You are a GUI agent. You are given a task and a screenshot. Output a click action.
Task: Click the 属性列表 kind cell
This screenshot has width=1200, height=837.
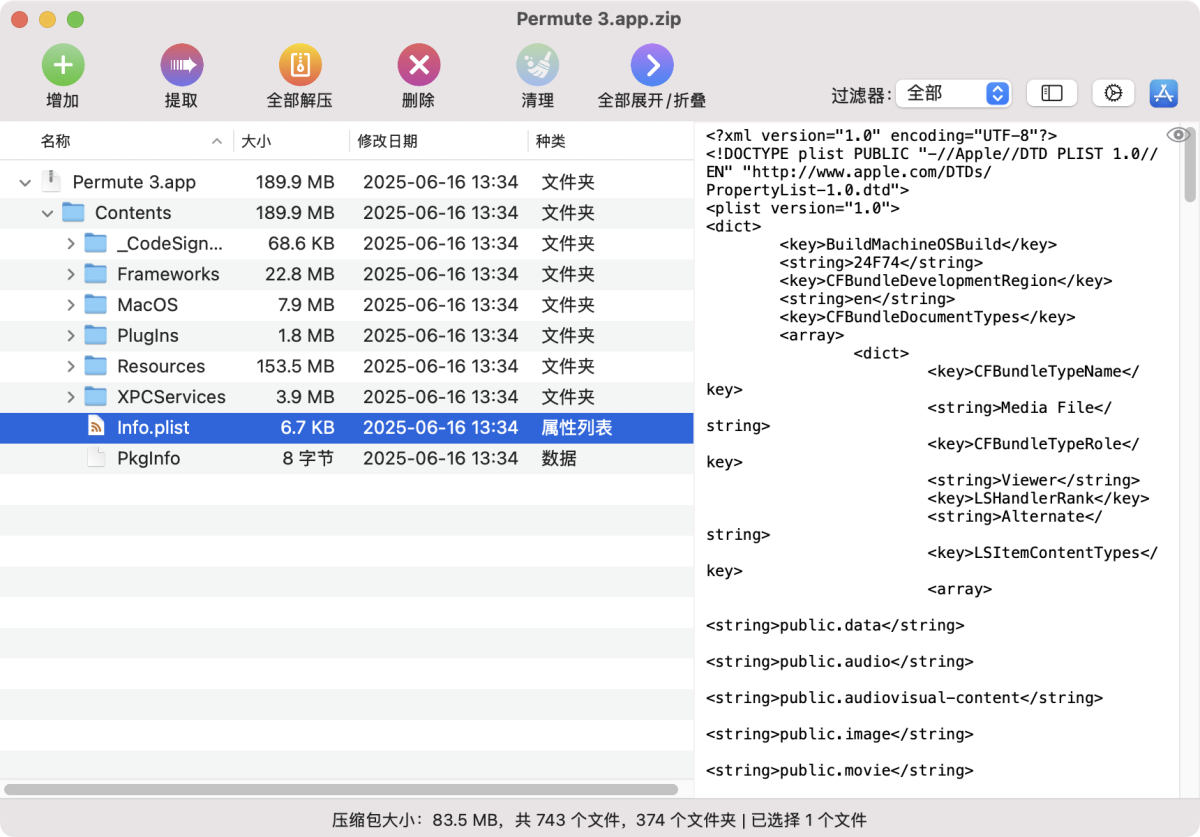577,428
